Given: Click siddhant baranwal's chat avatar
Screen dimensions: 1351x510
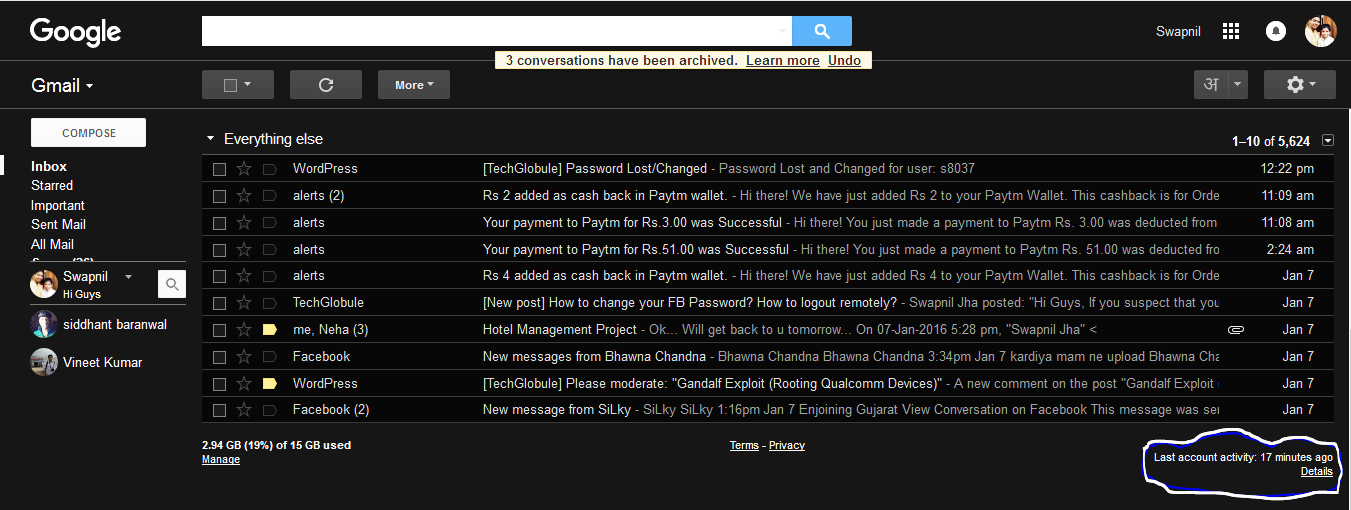Looking at the screenshot, I should tap(44, 324).
